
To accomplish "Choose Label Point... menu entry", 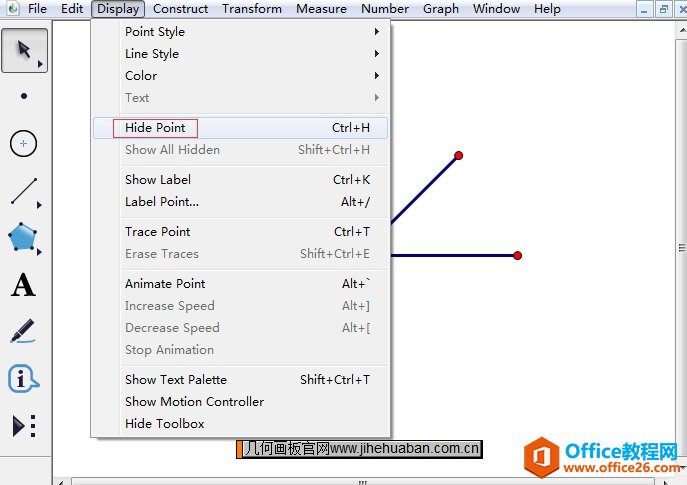I will tap(241, 202).
